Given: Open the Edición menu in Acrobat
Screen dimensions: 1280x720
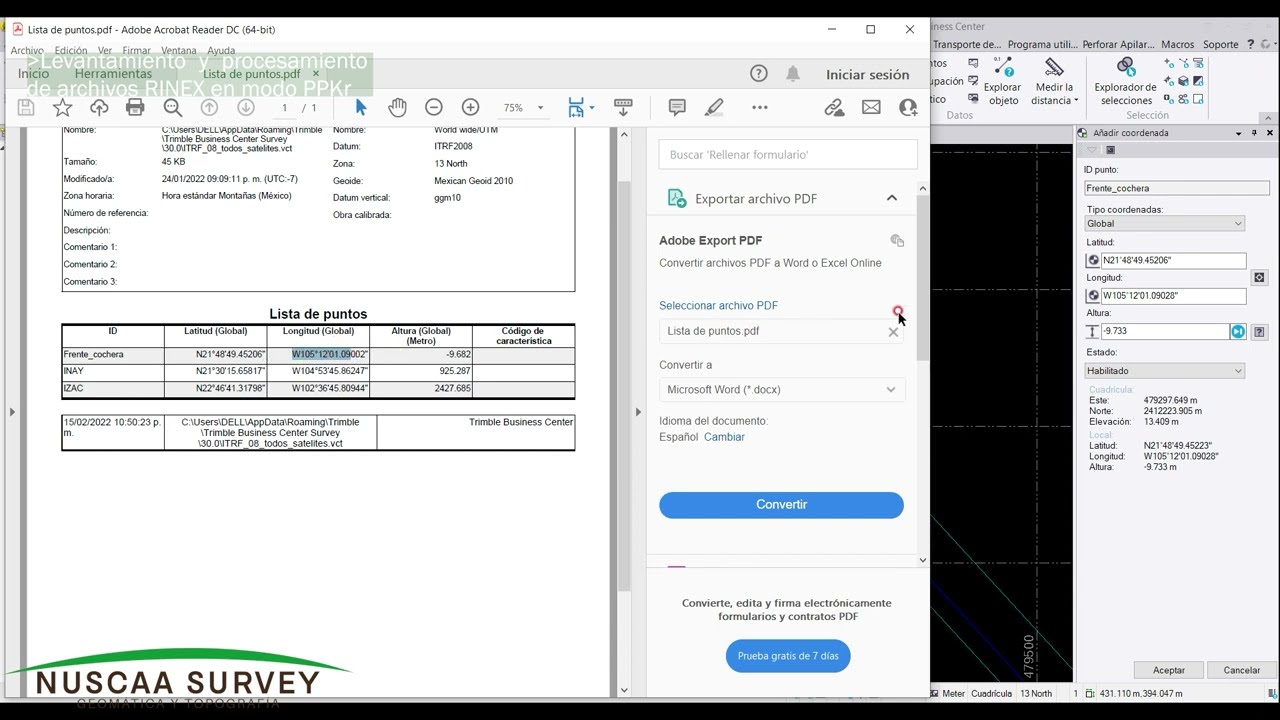Looking at the screenshot, I should 71,50.
